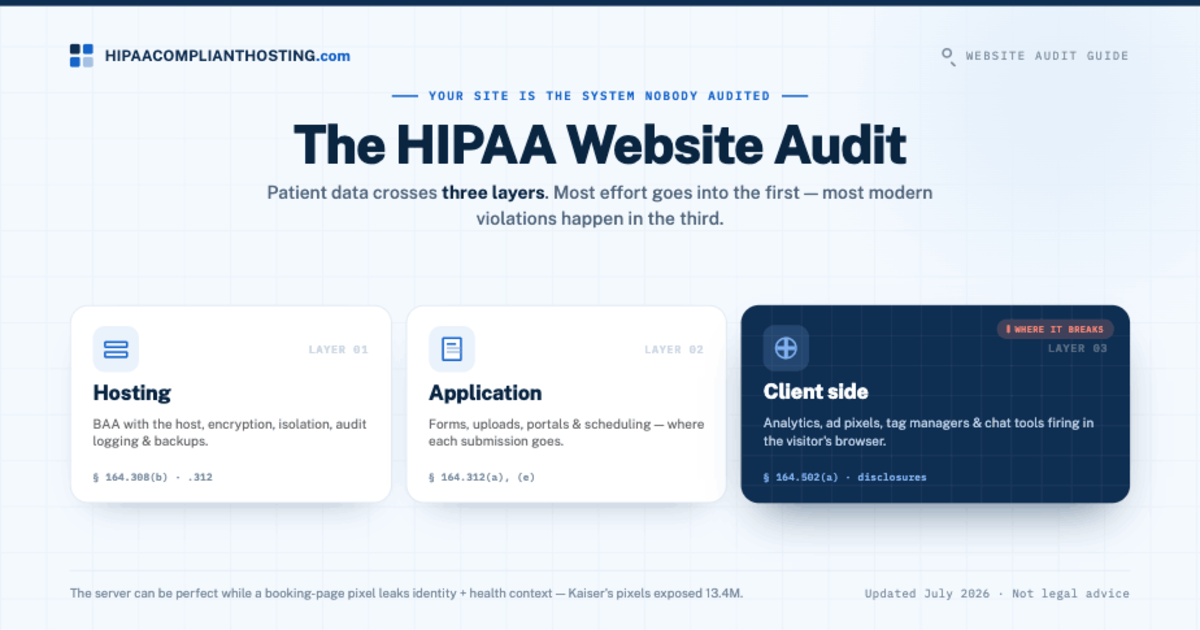Screen dimensions: 1200x630
Task: Click the Hosting description mentioning BAA with host
Action: 230,432
